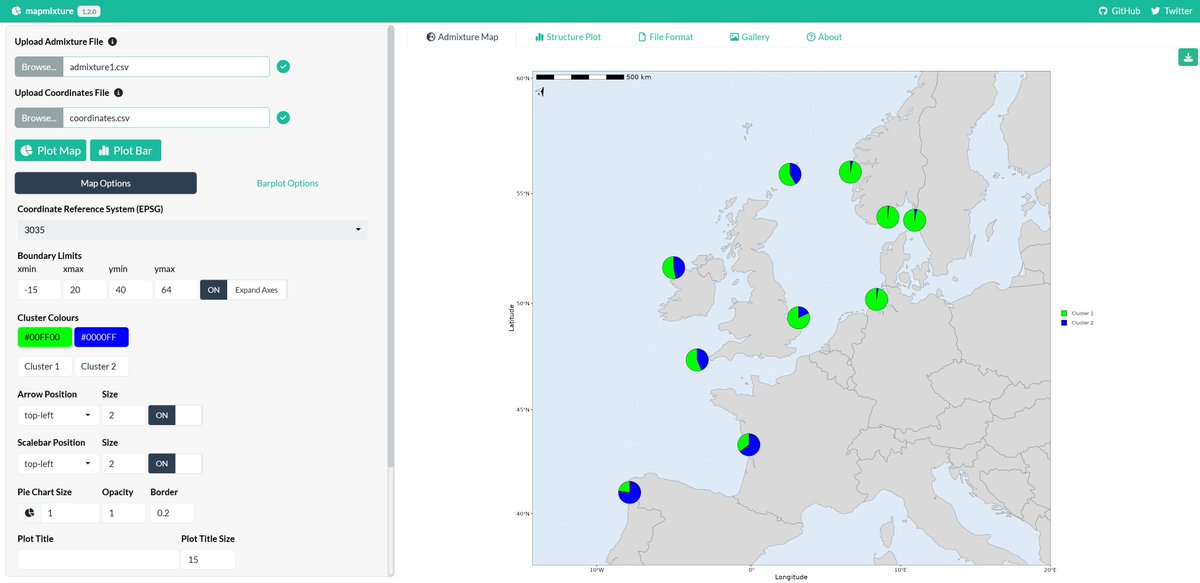
Task: Click the Cluster 1 name field
Action: [x=44, y=366]
